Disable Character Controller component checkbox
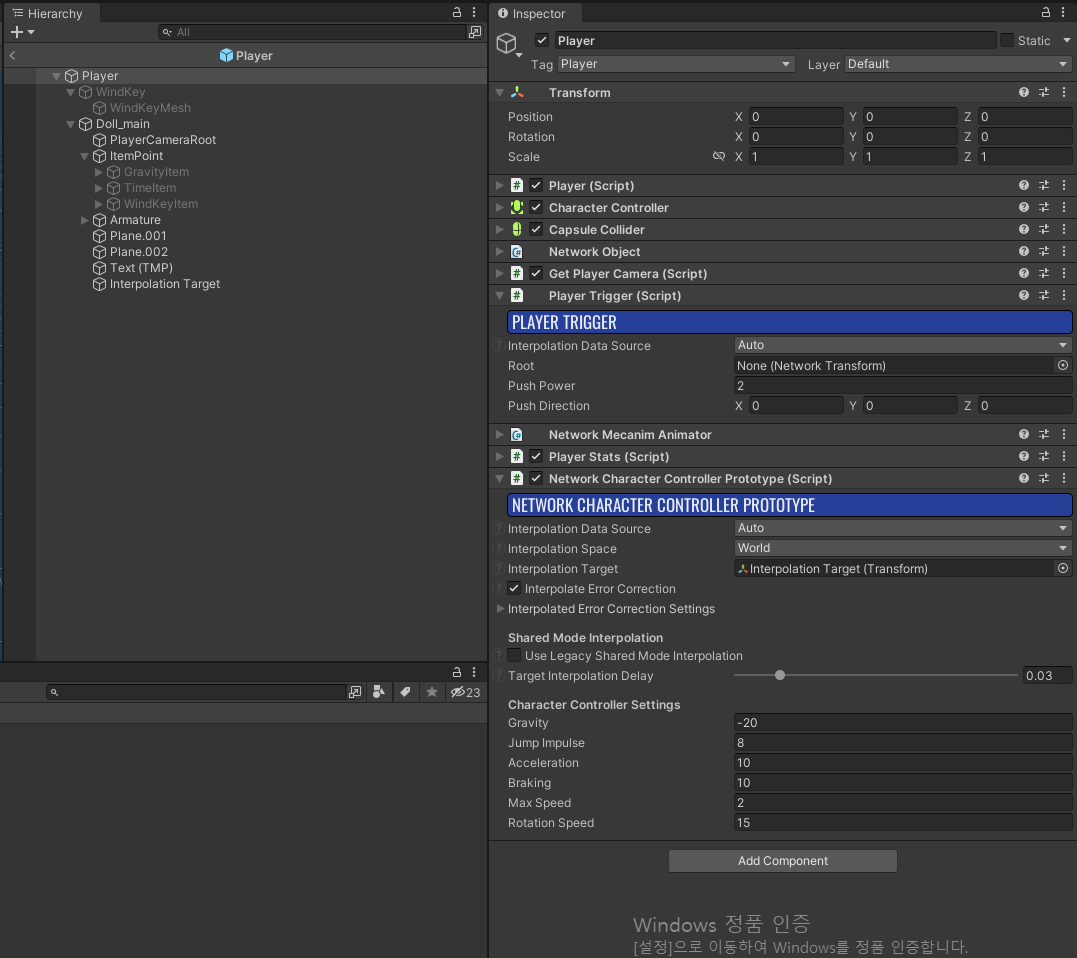Screen dimensions: 1077x958 (536, 207)
